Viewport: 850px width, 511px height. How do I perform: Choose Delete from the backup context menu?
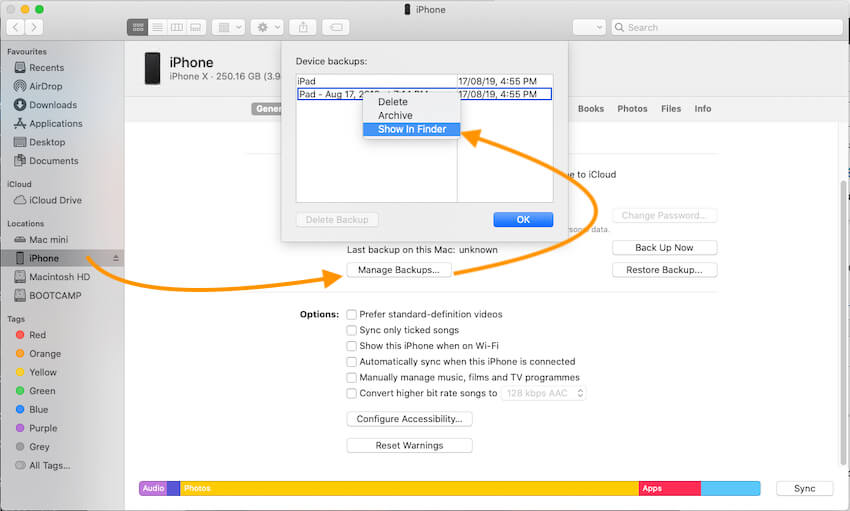(x=411, y=102)
